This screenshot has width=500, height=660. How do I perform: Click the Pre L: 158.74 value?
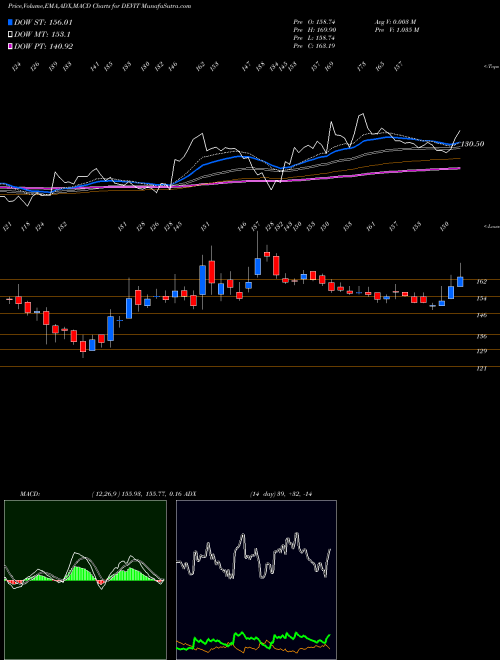point(314,38)
